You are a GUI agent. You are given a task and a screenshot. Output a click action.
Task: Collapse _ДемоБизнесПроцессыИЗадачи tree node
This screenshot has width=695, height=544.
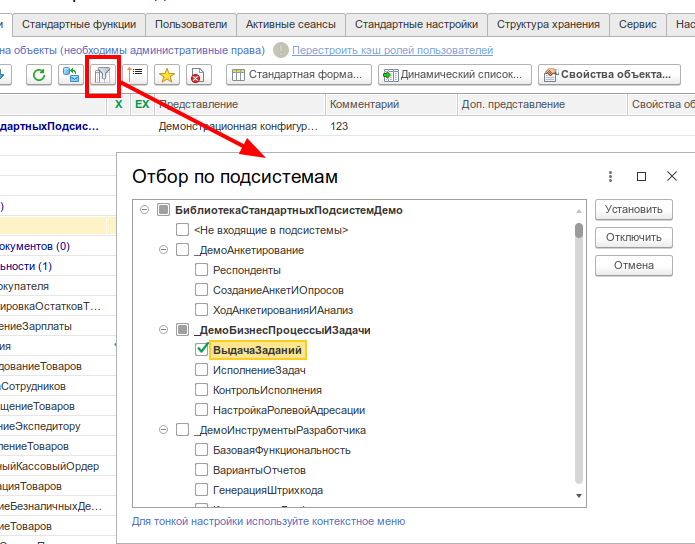[x=164, y=329]
